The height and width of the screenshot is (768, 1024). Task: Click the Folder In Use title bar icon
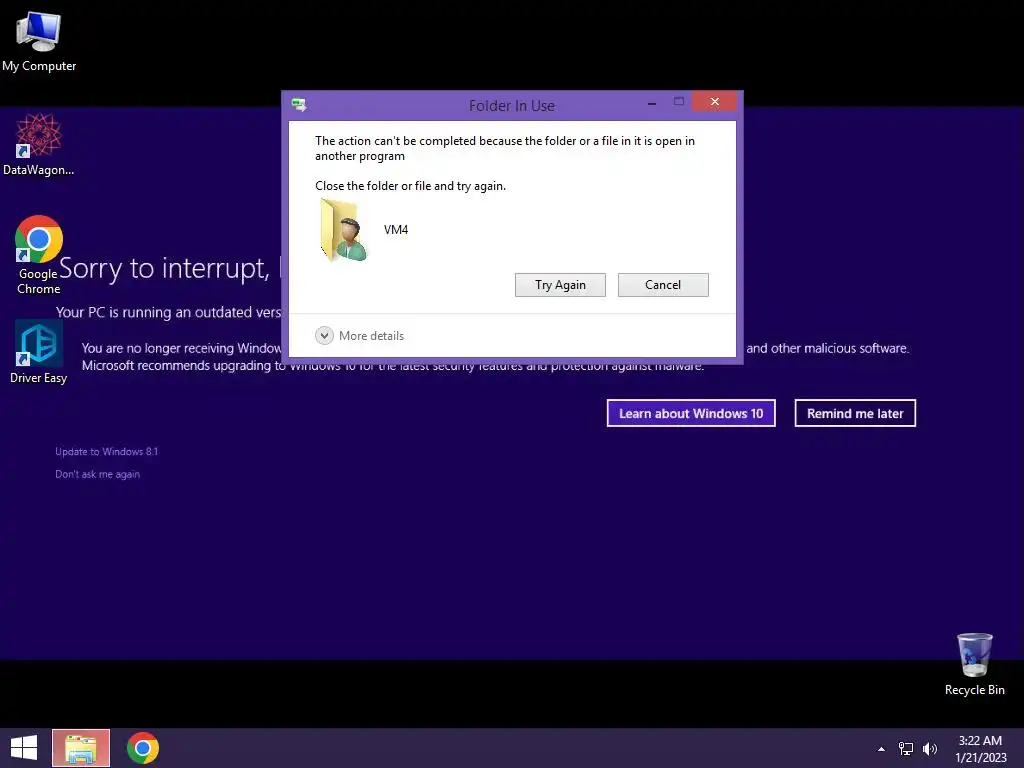tap(299, 104)
